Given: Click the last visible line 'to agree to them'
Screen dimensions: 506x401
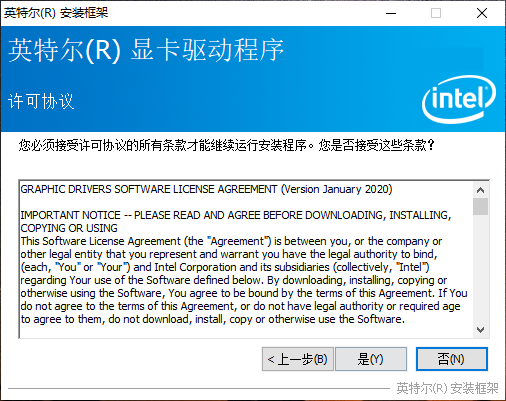Looking at the screenshot, I should pyautogui.click(x=213, y=319).
